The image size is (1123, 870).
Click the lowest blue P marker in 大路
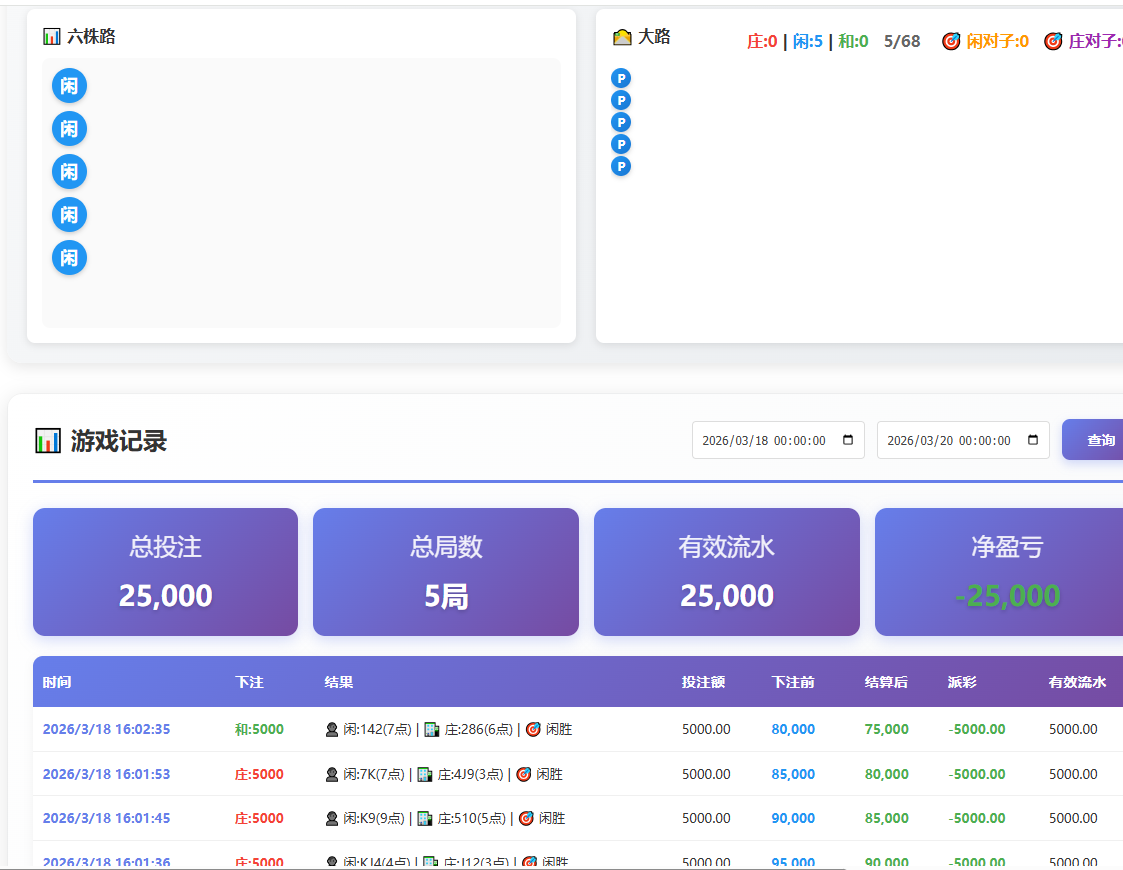click(x=621, y=166)
